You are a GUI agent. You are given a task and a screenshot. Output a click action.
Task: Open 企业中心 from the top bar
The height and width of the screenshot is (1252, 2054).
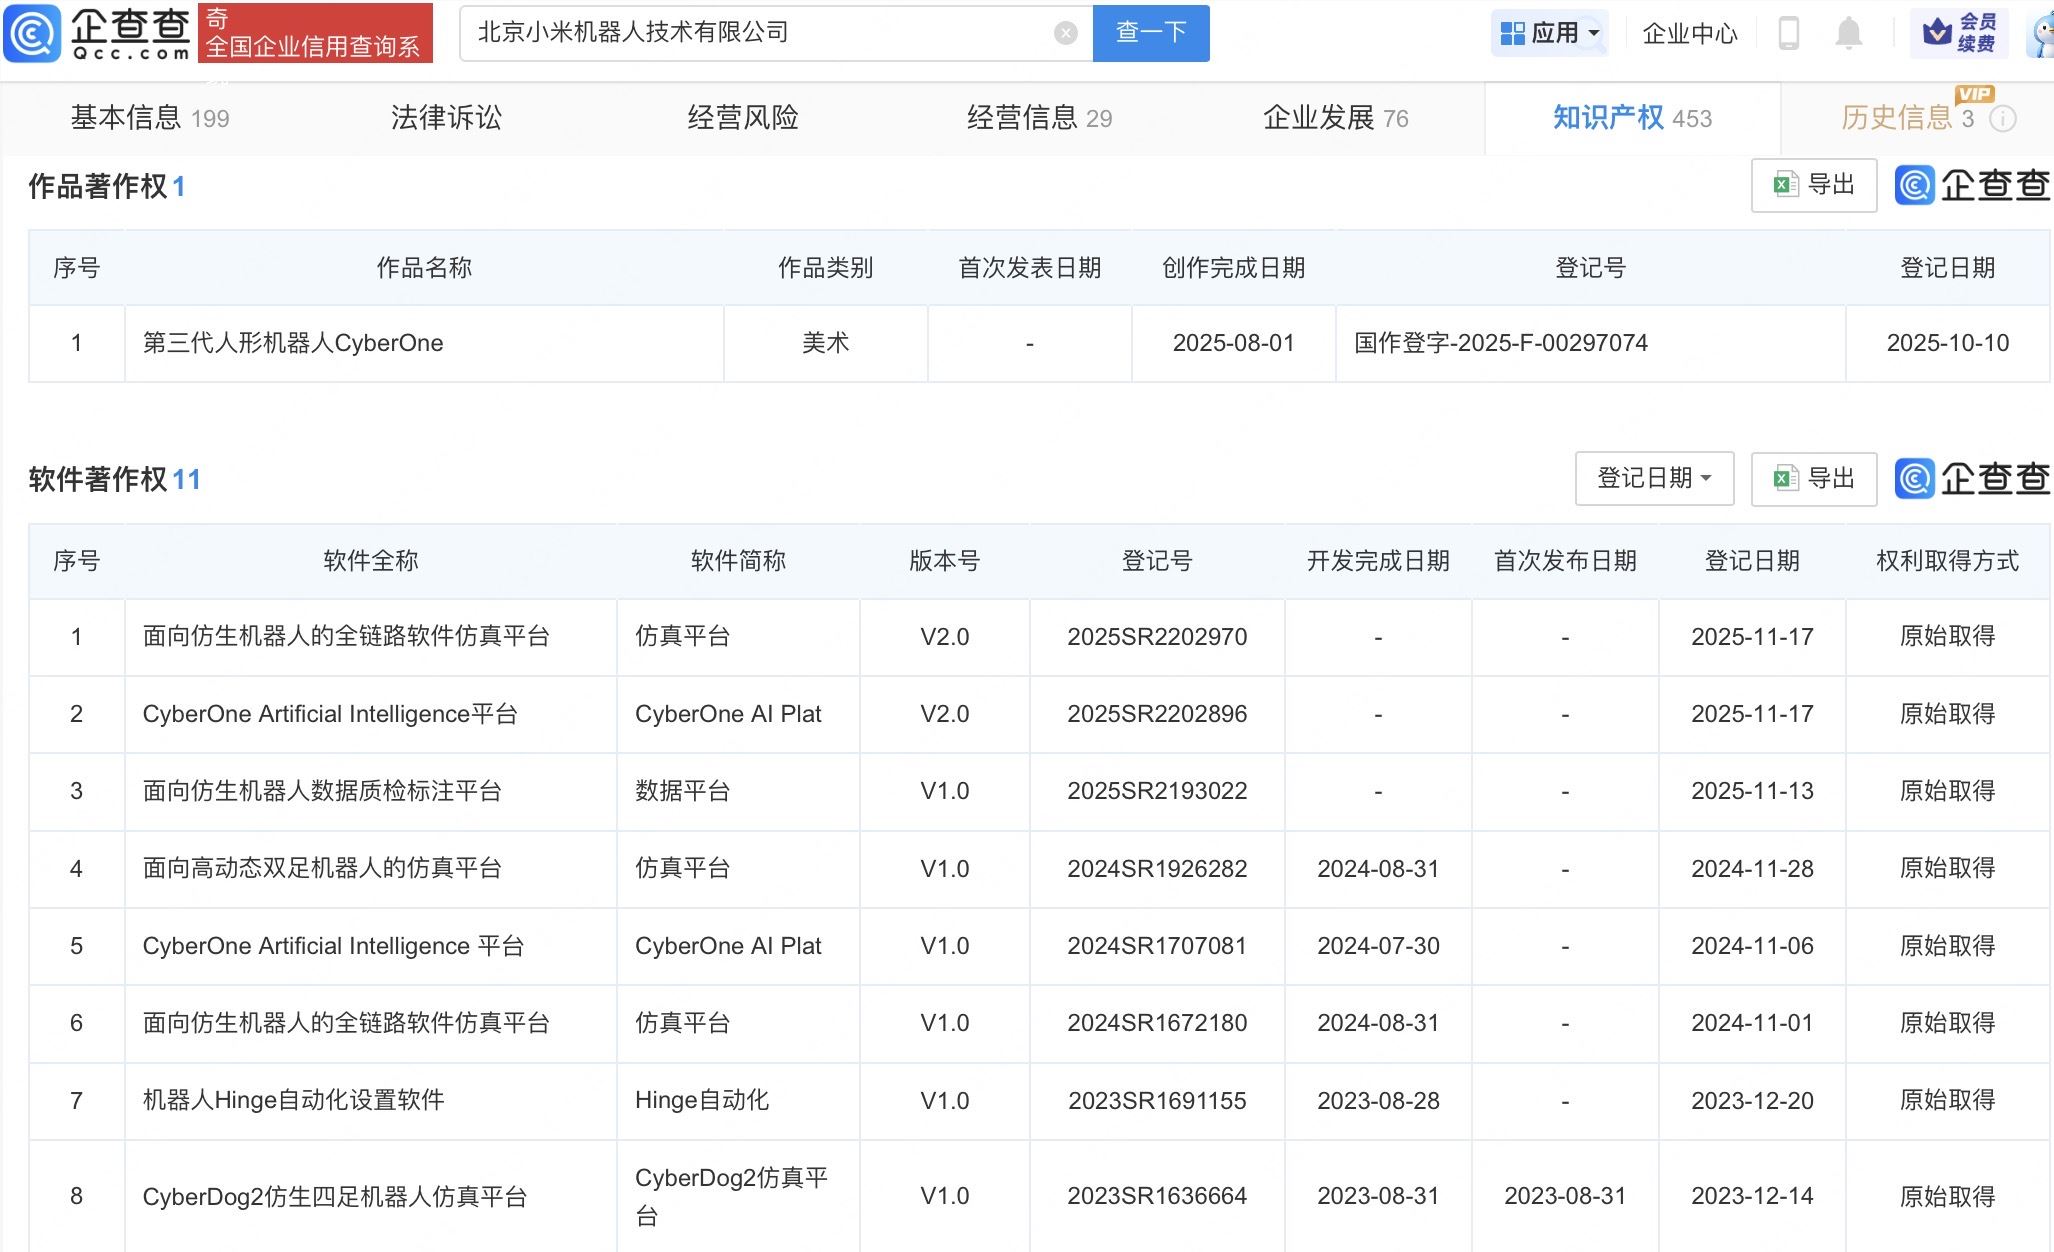(x=1689, y=33)
